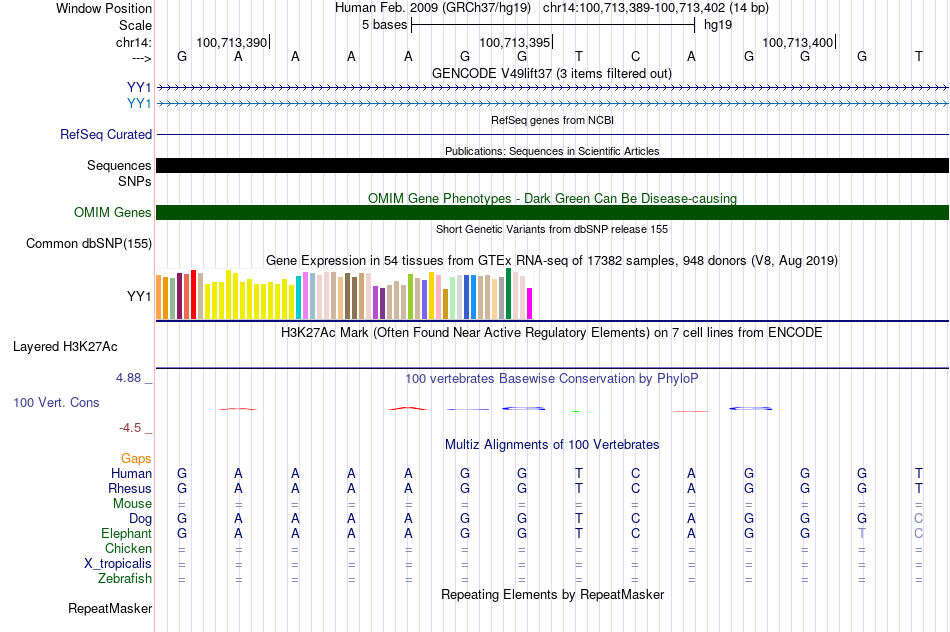Screen dimensions: 950x632
Task: Click the Sequences track label
Action: tap(119, 165)
